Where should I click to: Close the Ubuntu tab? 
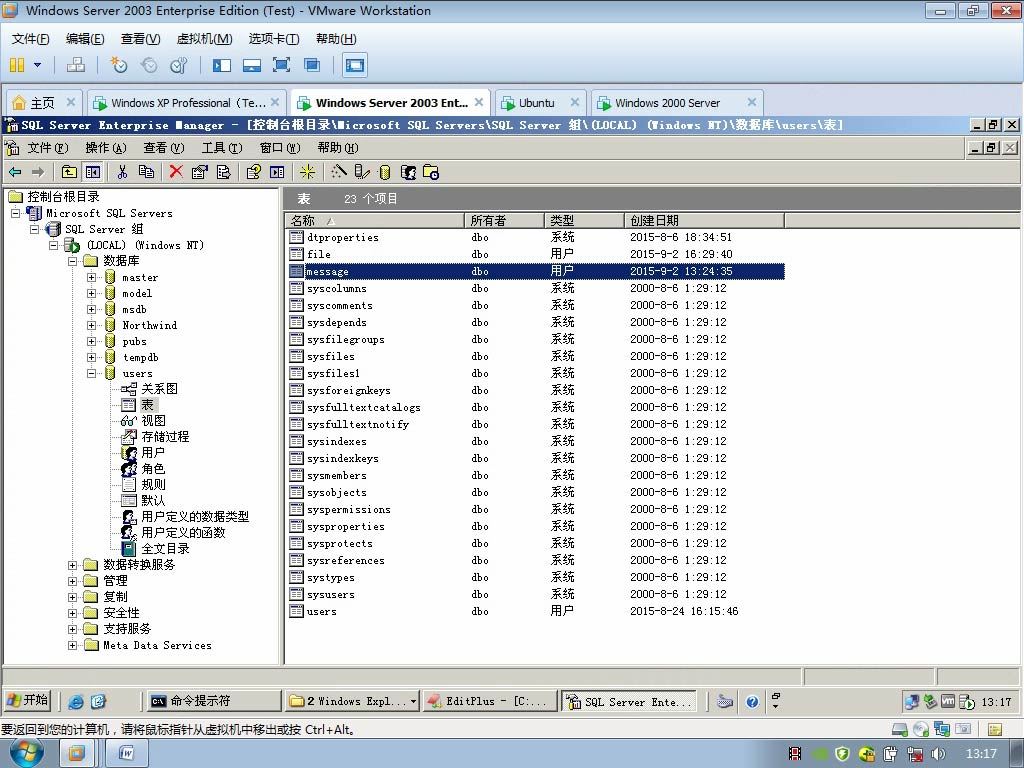click(575, 102)
